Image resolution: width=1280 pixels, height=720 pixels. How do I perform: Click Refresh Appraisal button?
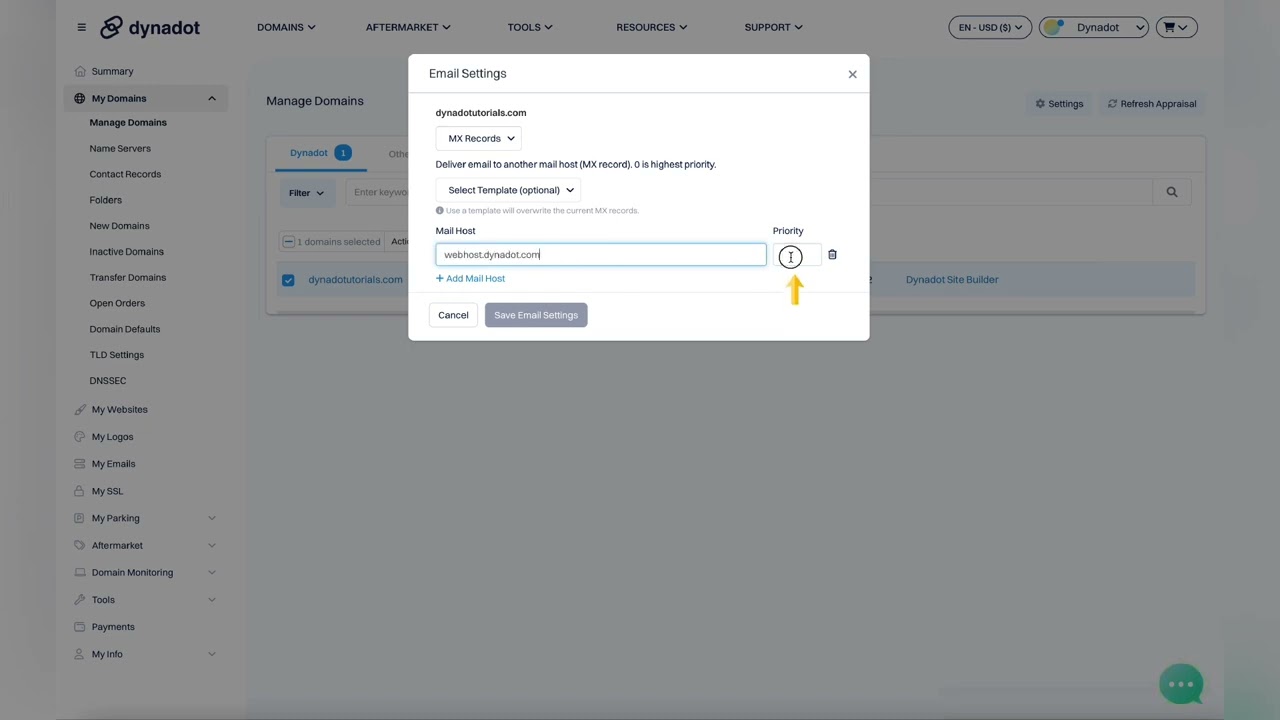click(x=1151, y=104)
